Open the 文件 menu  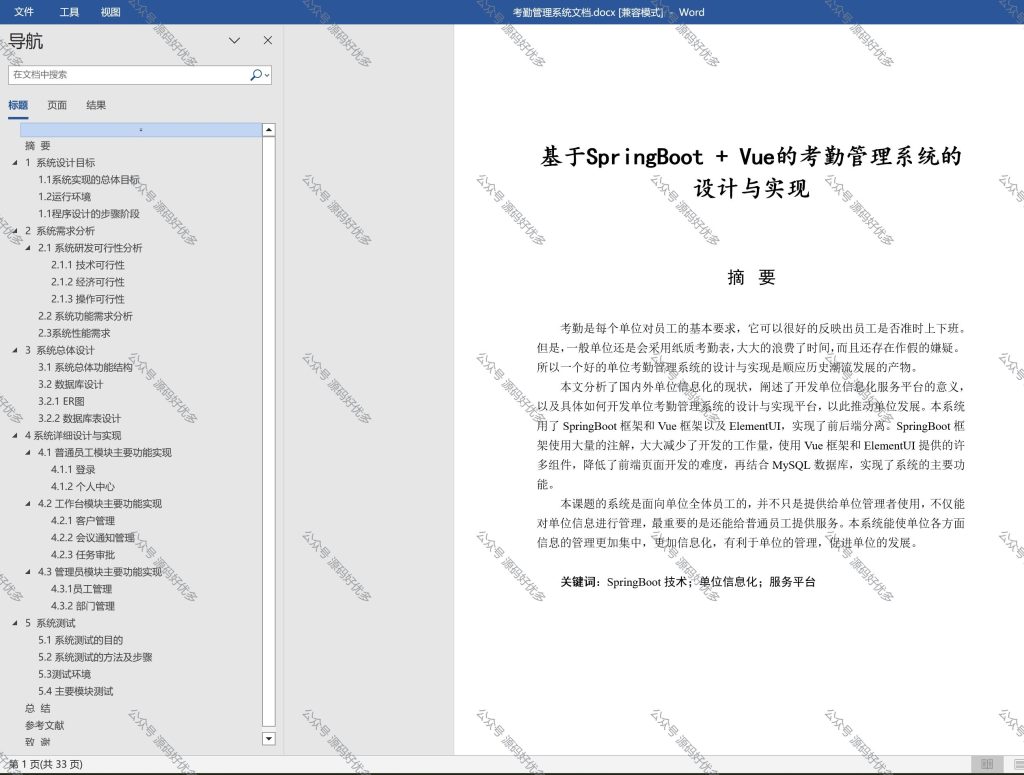(24, 12)
